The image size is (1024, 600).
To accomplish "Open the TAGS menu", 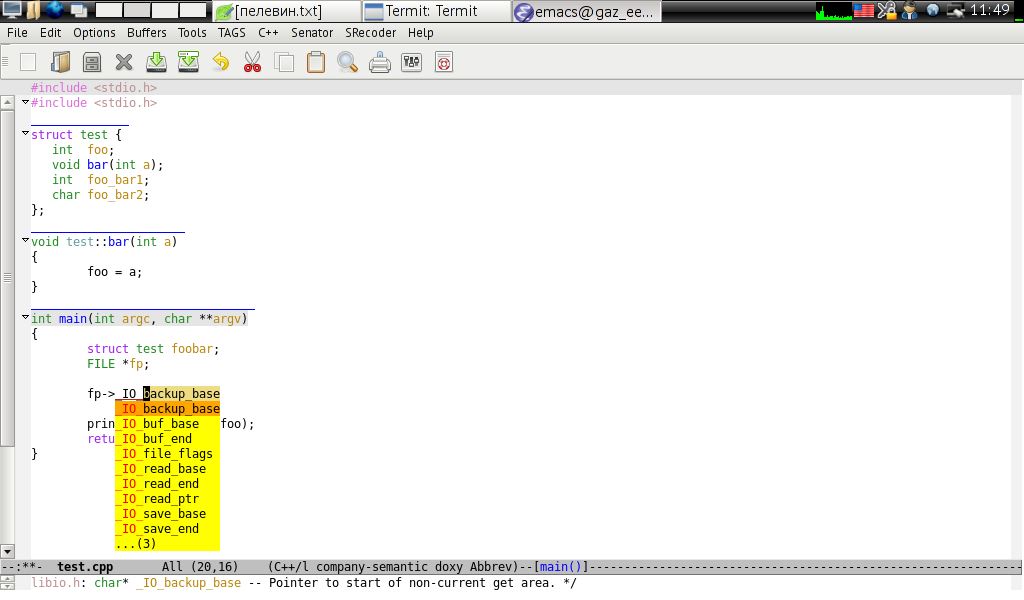I will (x=232, y=33).
